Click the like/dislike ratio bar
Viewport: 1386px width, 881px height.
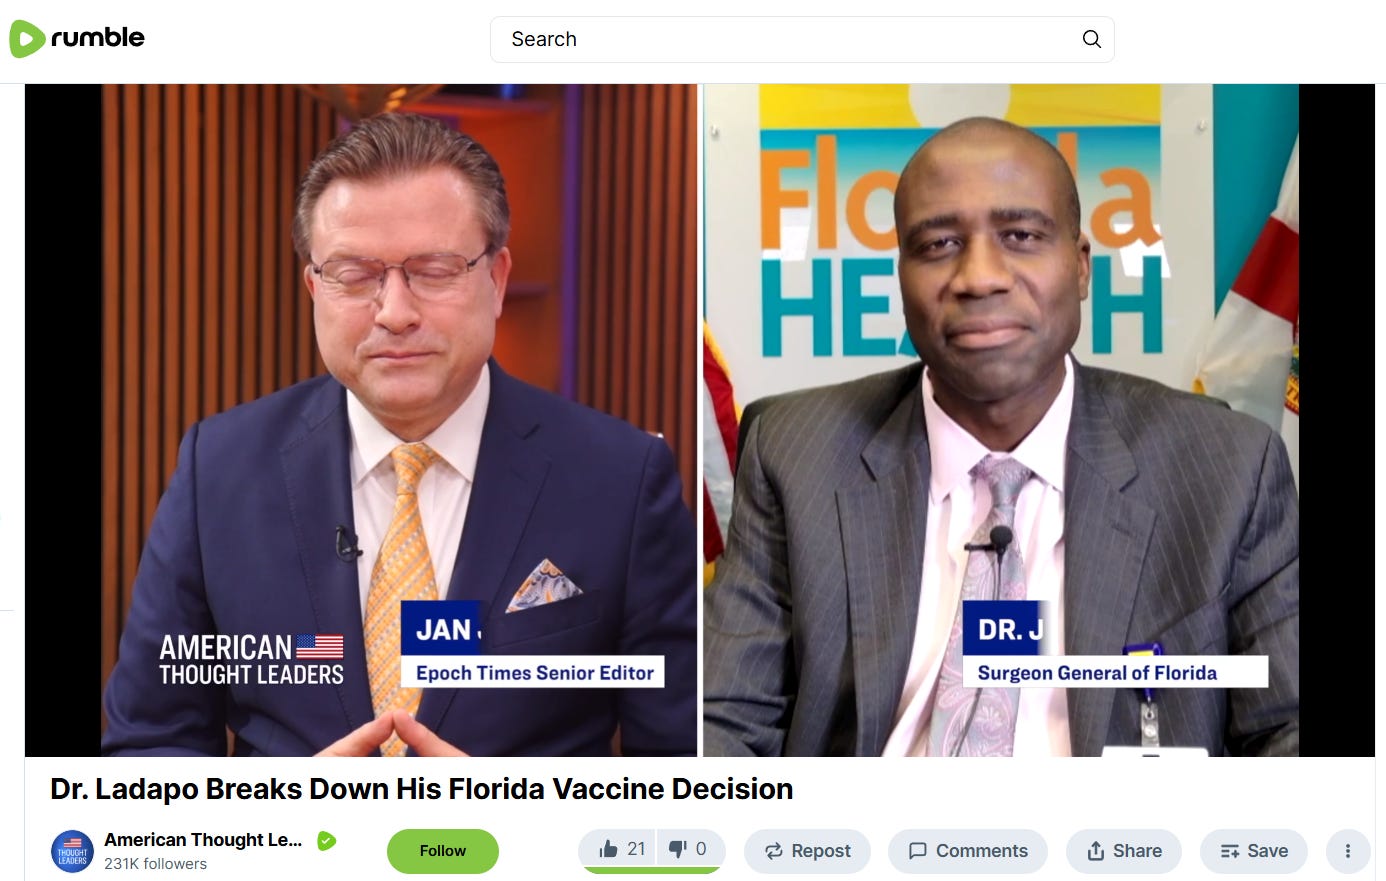coord(652,870)
